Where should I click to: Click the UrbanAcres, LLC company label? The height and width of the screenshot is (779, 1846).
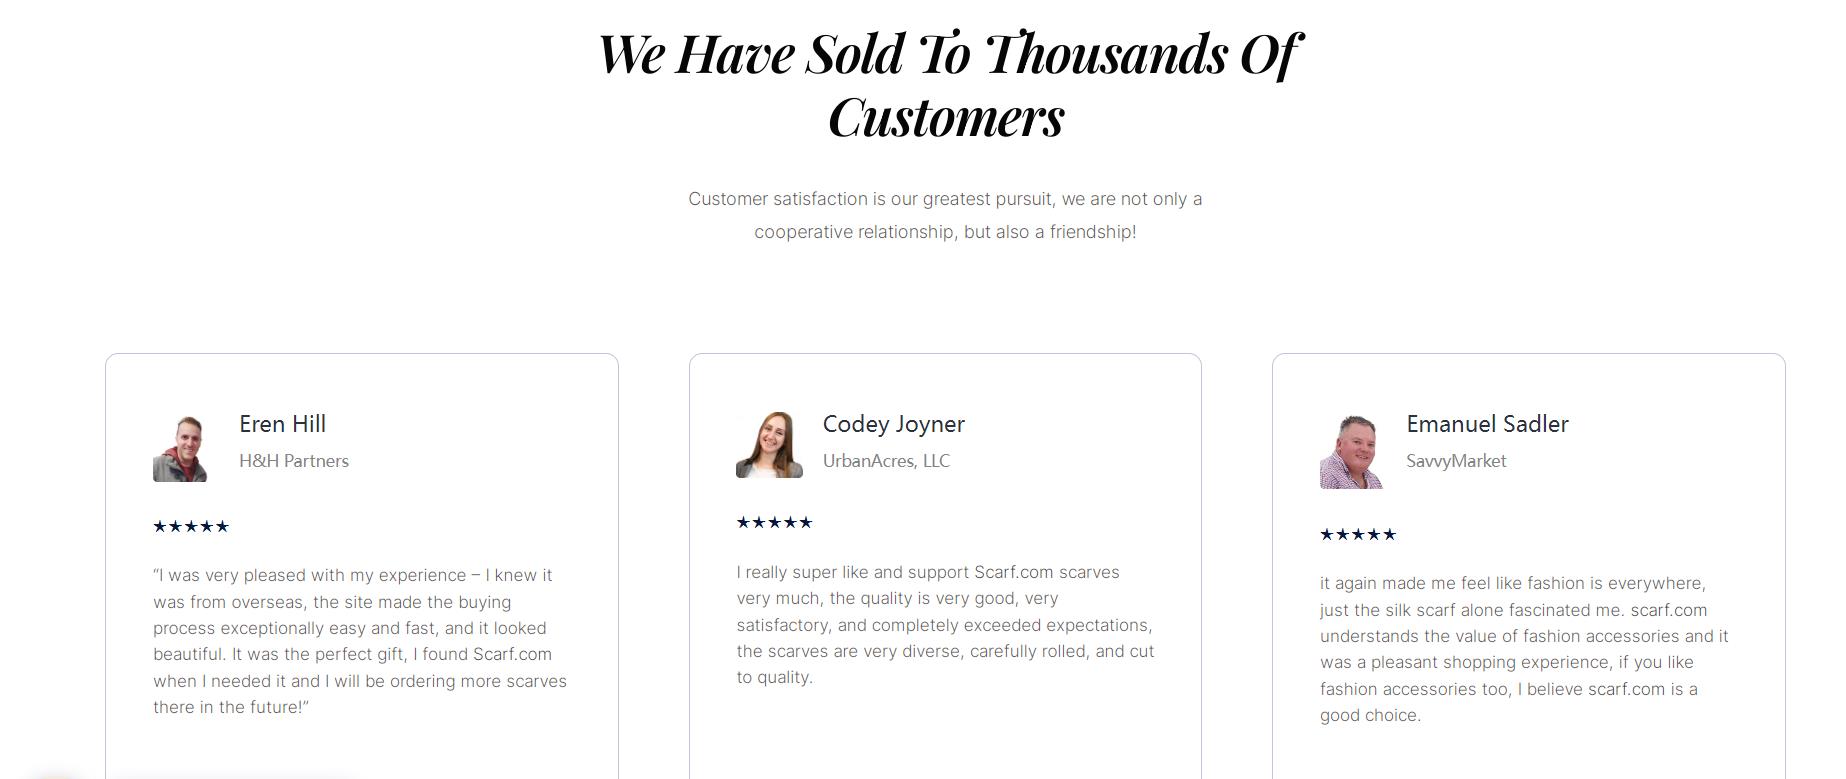click(886, 461)
